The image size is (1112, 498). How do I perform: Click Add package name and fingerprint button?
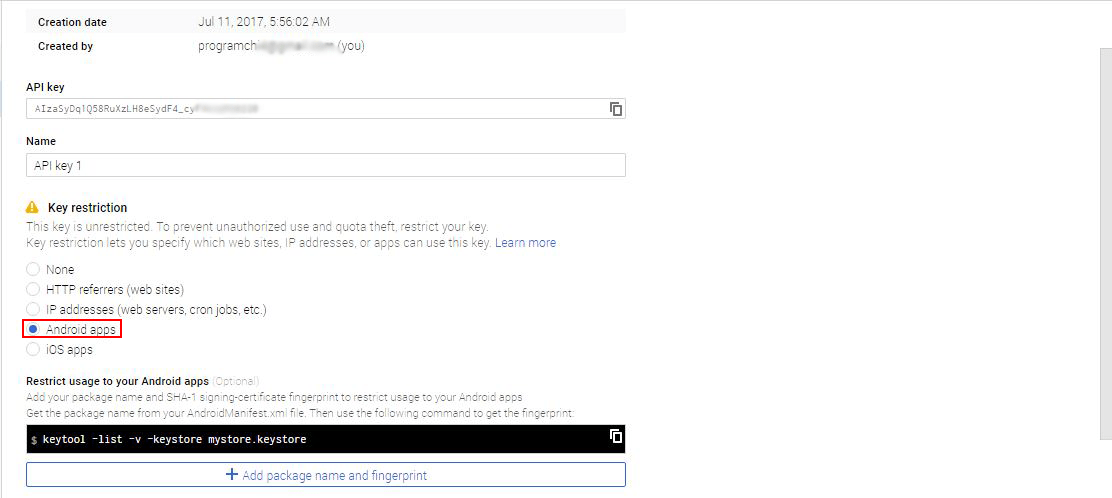coord(326,475)
